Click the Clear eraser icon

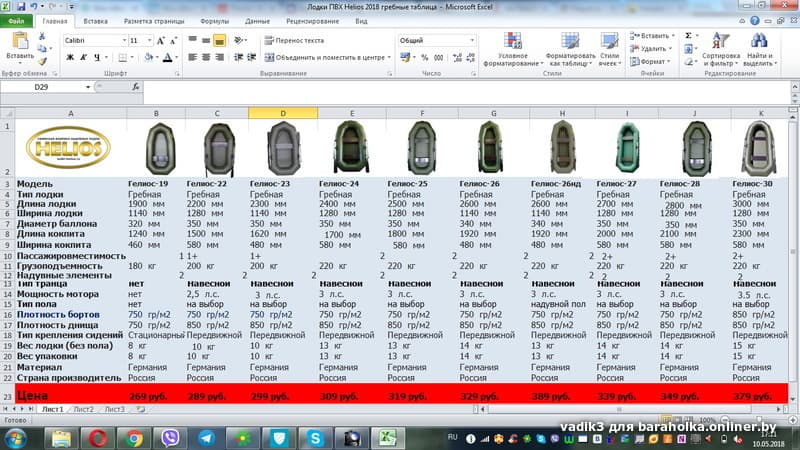point(688,61)
